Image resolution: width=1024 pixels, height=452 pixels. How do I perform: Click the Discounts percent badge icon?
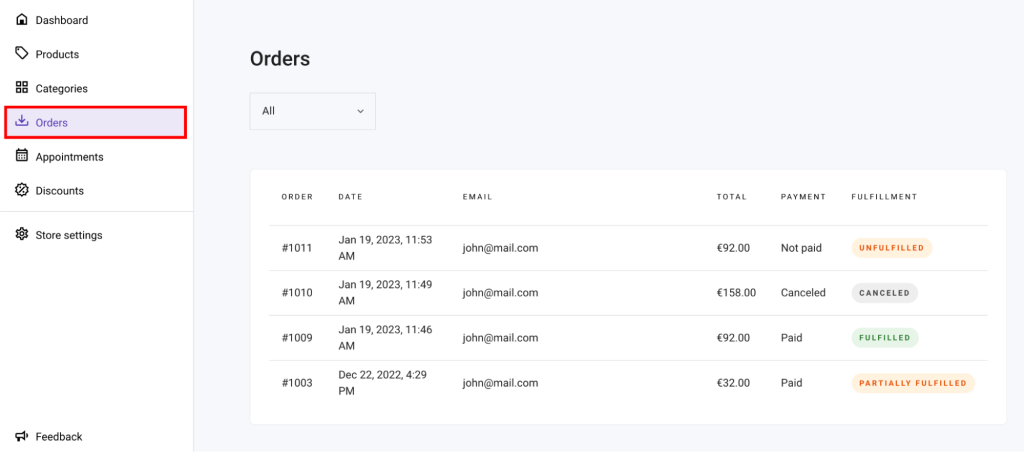(22, 190)
